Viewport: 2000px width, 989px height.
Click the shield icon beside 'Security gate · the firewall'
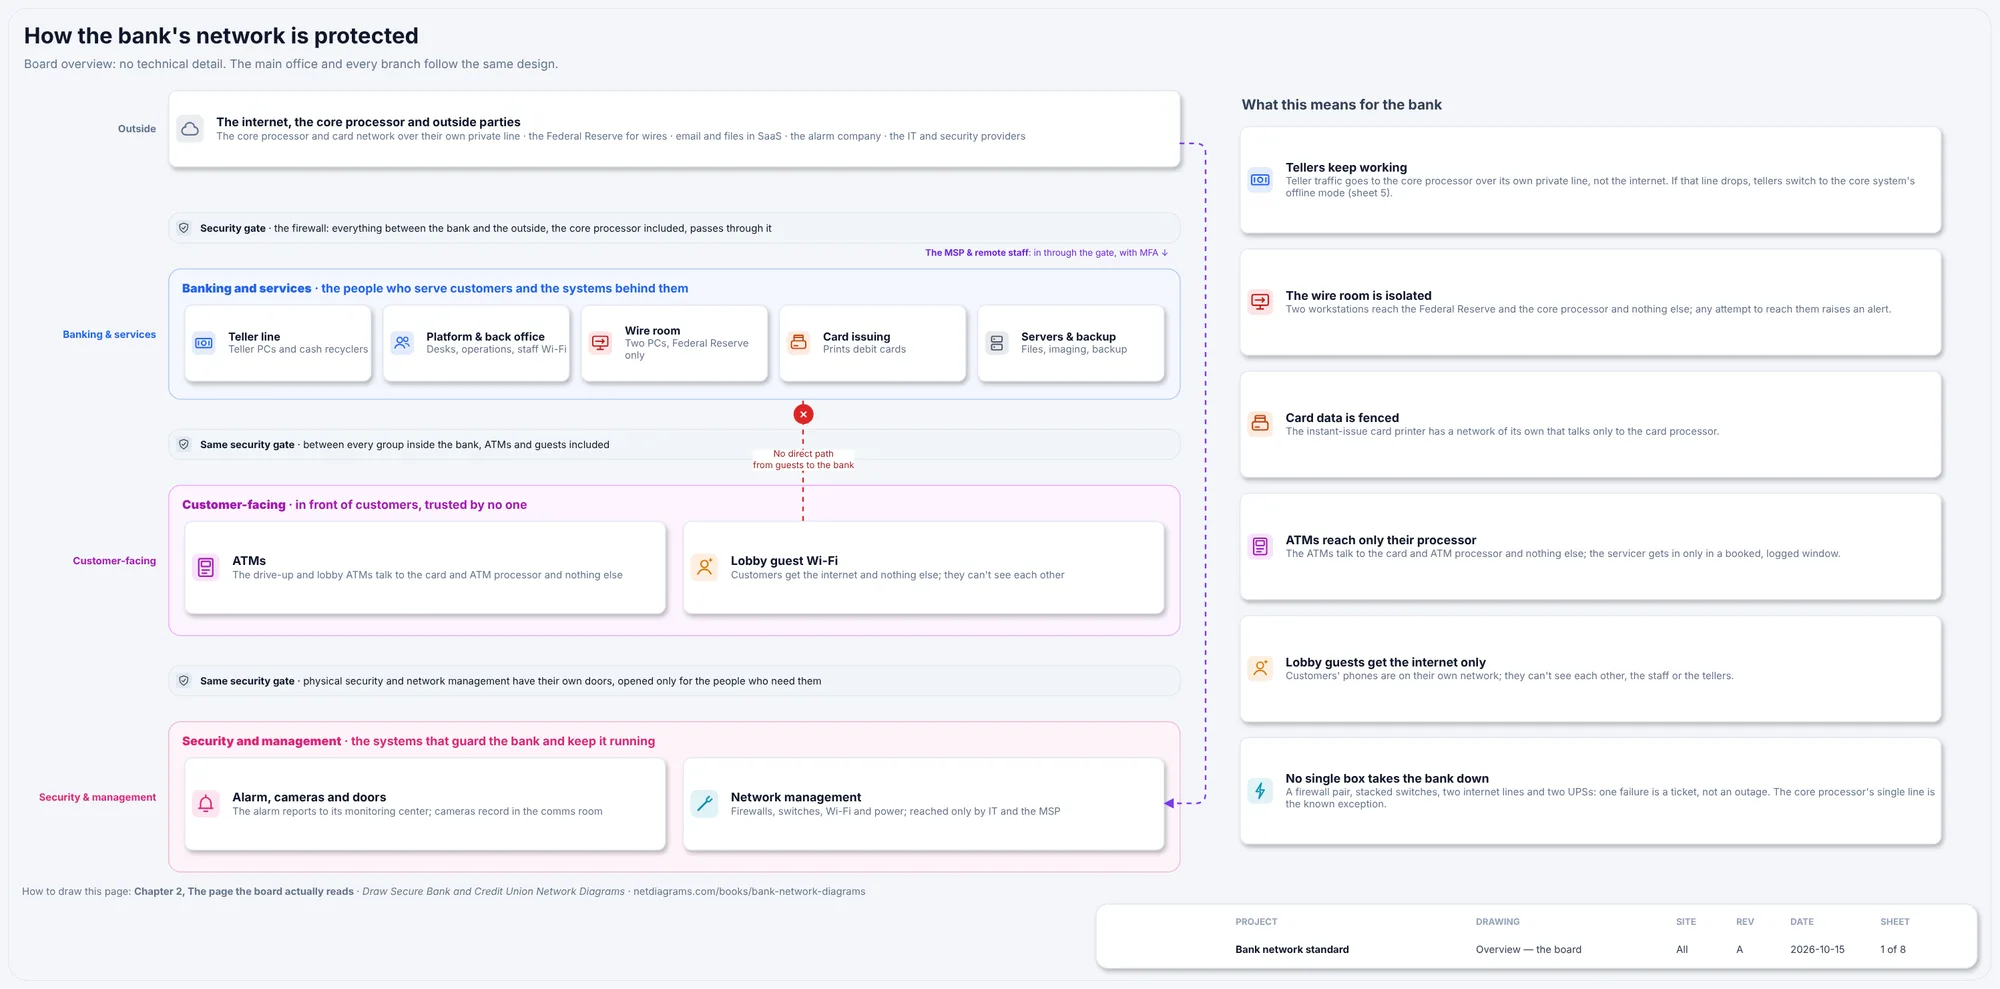pos(184,228)
